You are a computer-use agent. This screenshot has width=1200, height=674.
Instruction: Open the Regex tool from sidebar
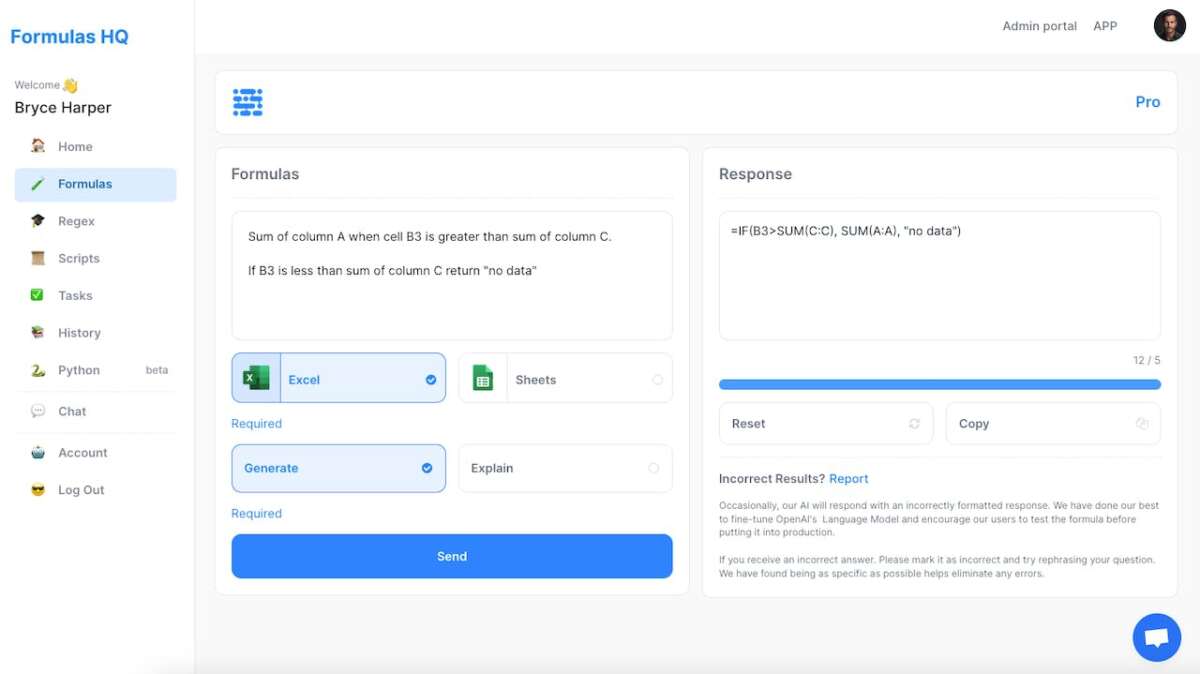75,221
